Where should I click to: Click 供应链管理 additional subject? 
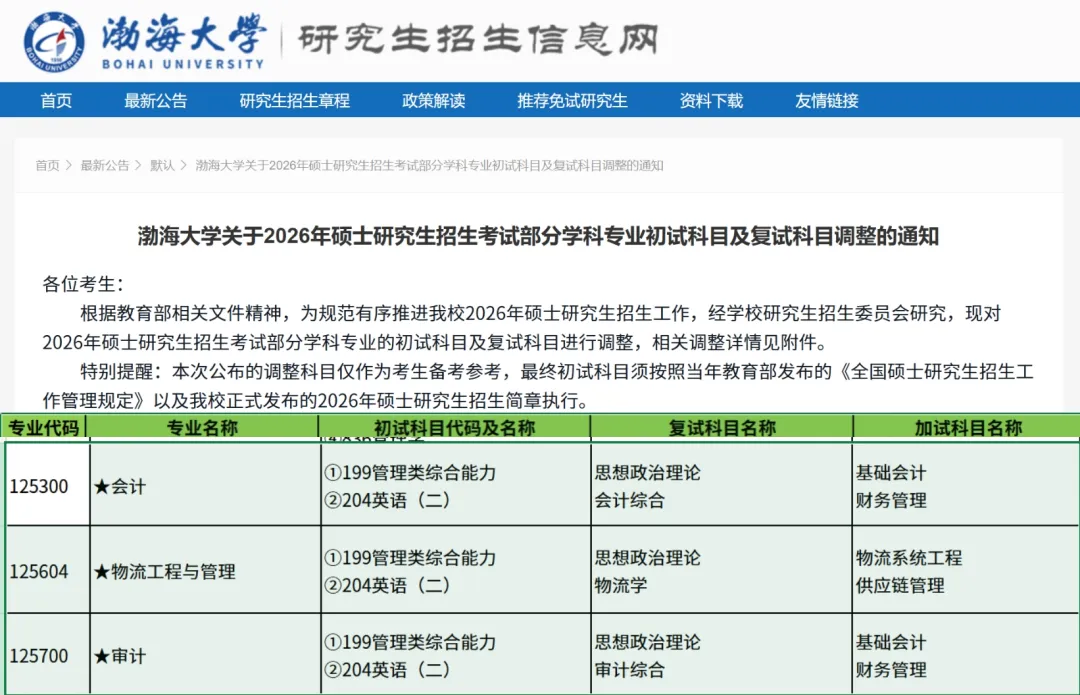[900, 585]
